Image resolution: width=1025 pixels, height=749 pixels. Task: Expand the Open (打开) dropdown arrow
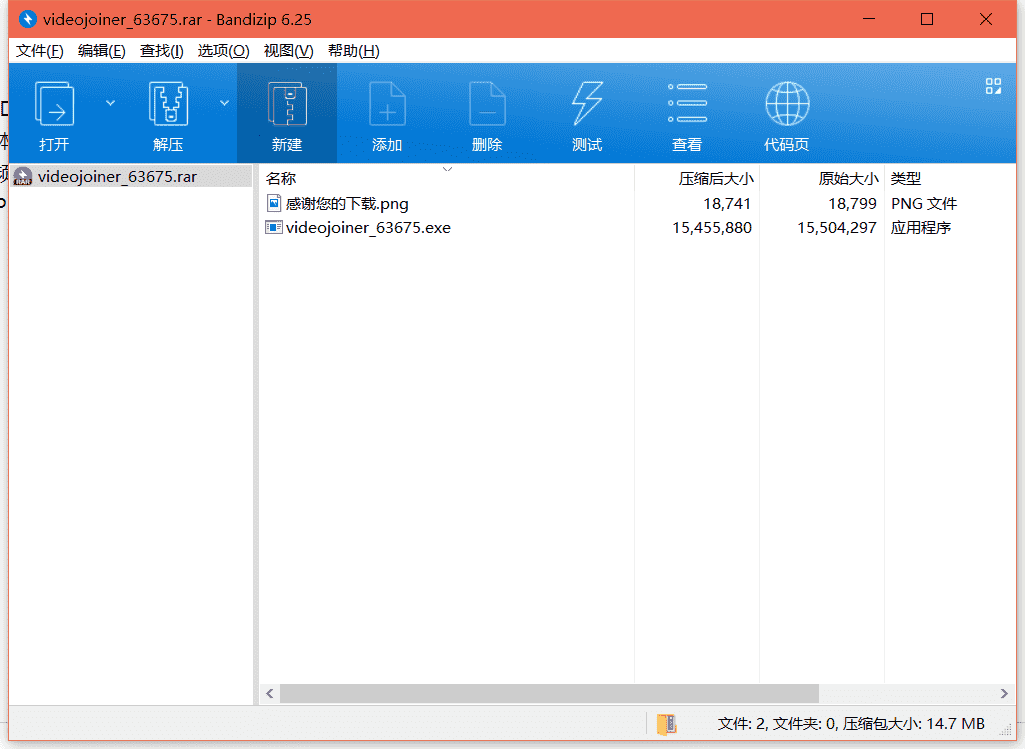pyautogui.click(x=110, y=103)
